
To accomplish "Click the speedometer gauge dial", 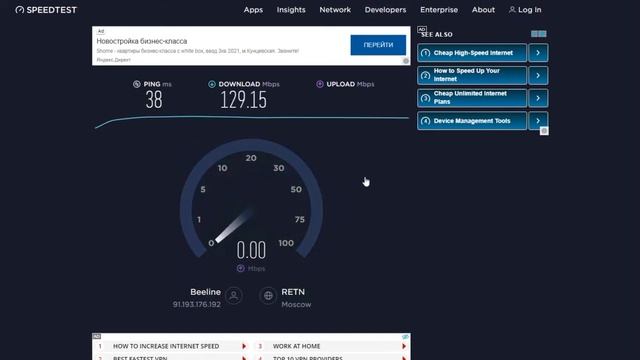I will [251, 198].
